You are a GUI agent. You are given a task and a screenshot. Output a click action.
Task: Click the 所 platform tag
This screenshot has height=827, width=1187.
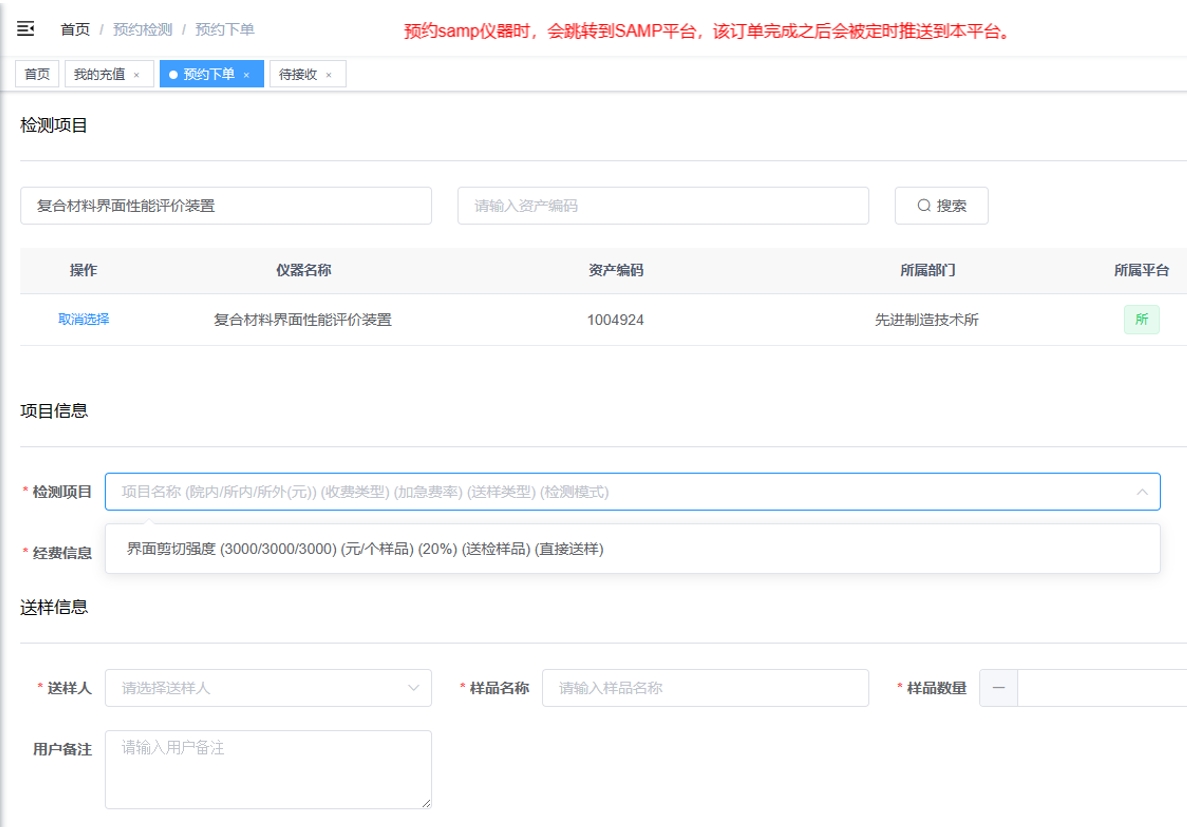(1142, 320)
